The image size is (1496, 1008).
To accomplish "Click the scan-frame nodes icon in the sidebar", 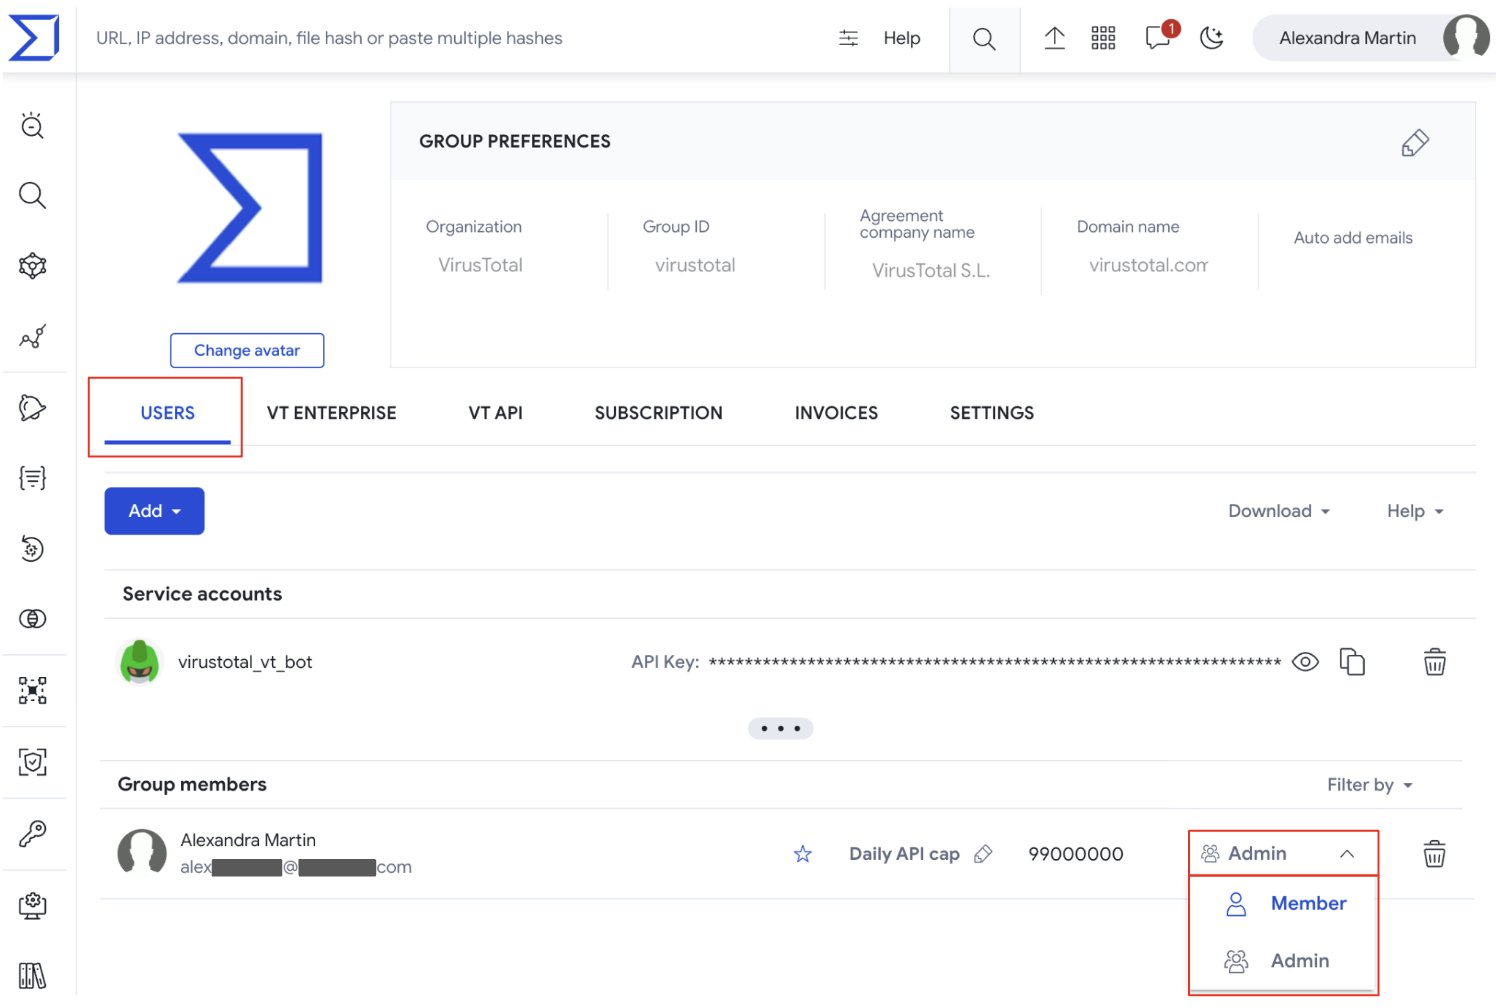I will tap(33, 690).
